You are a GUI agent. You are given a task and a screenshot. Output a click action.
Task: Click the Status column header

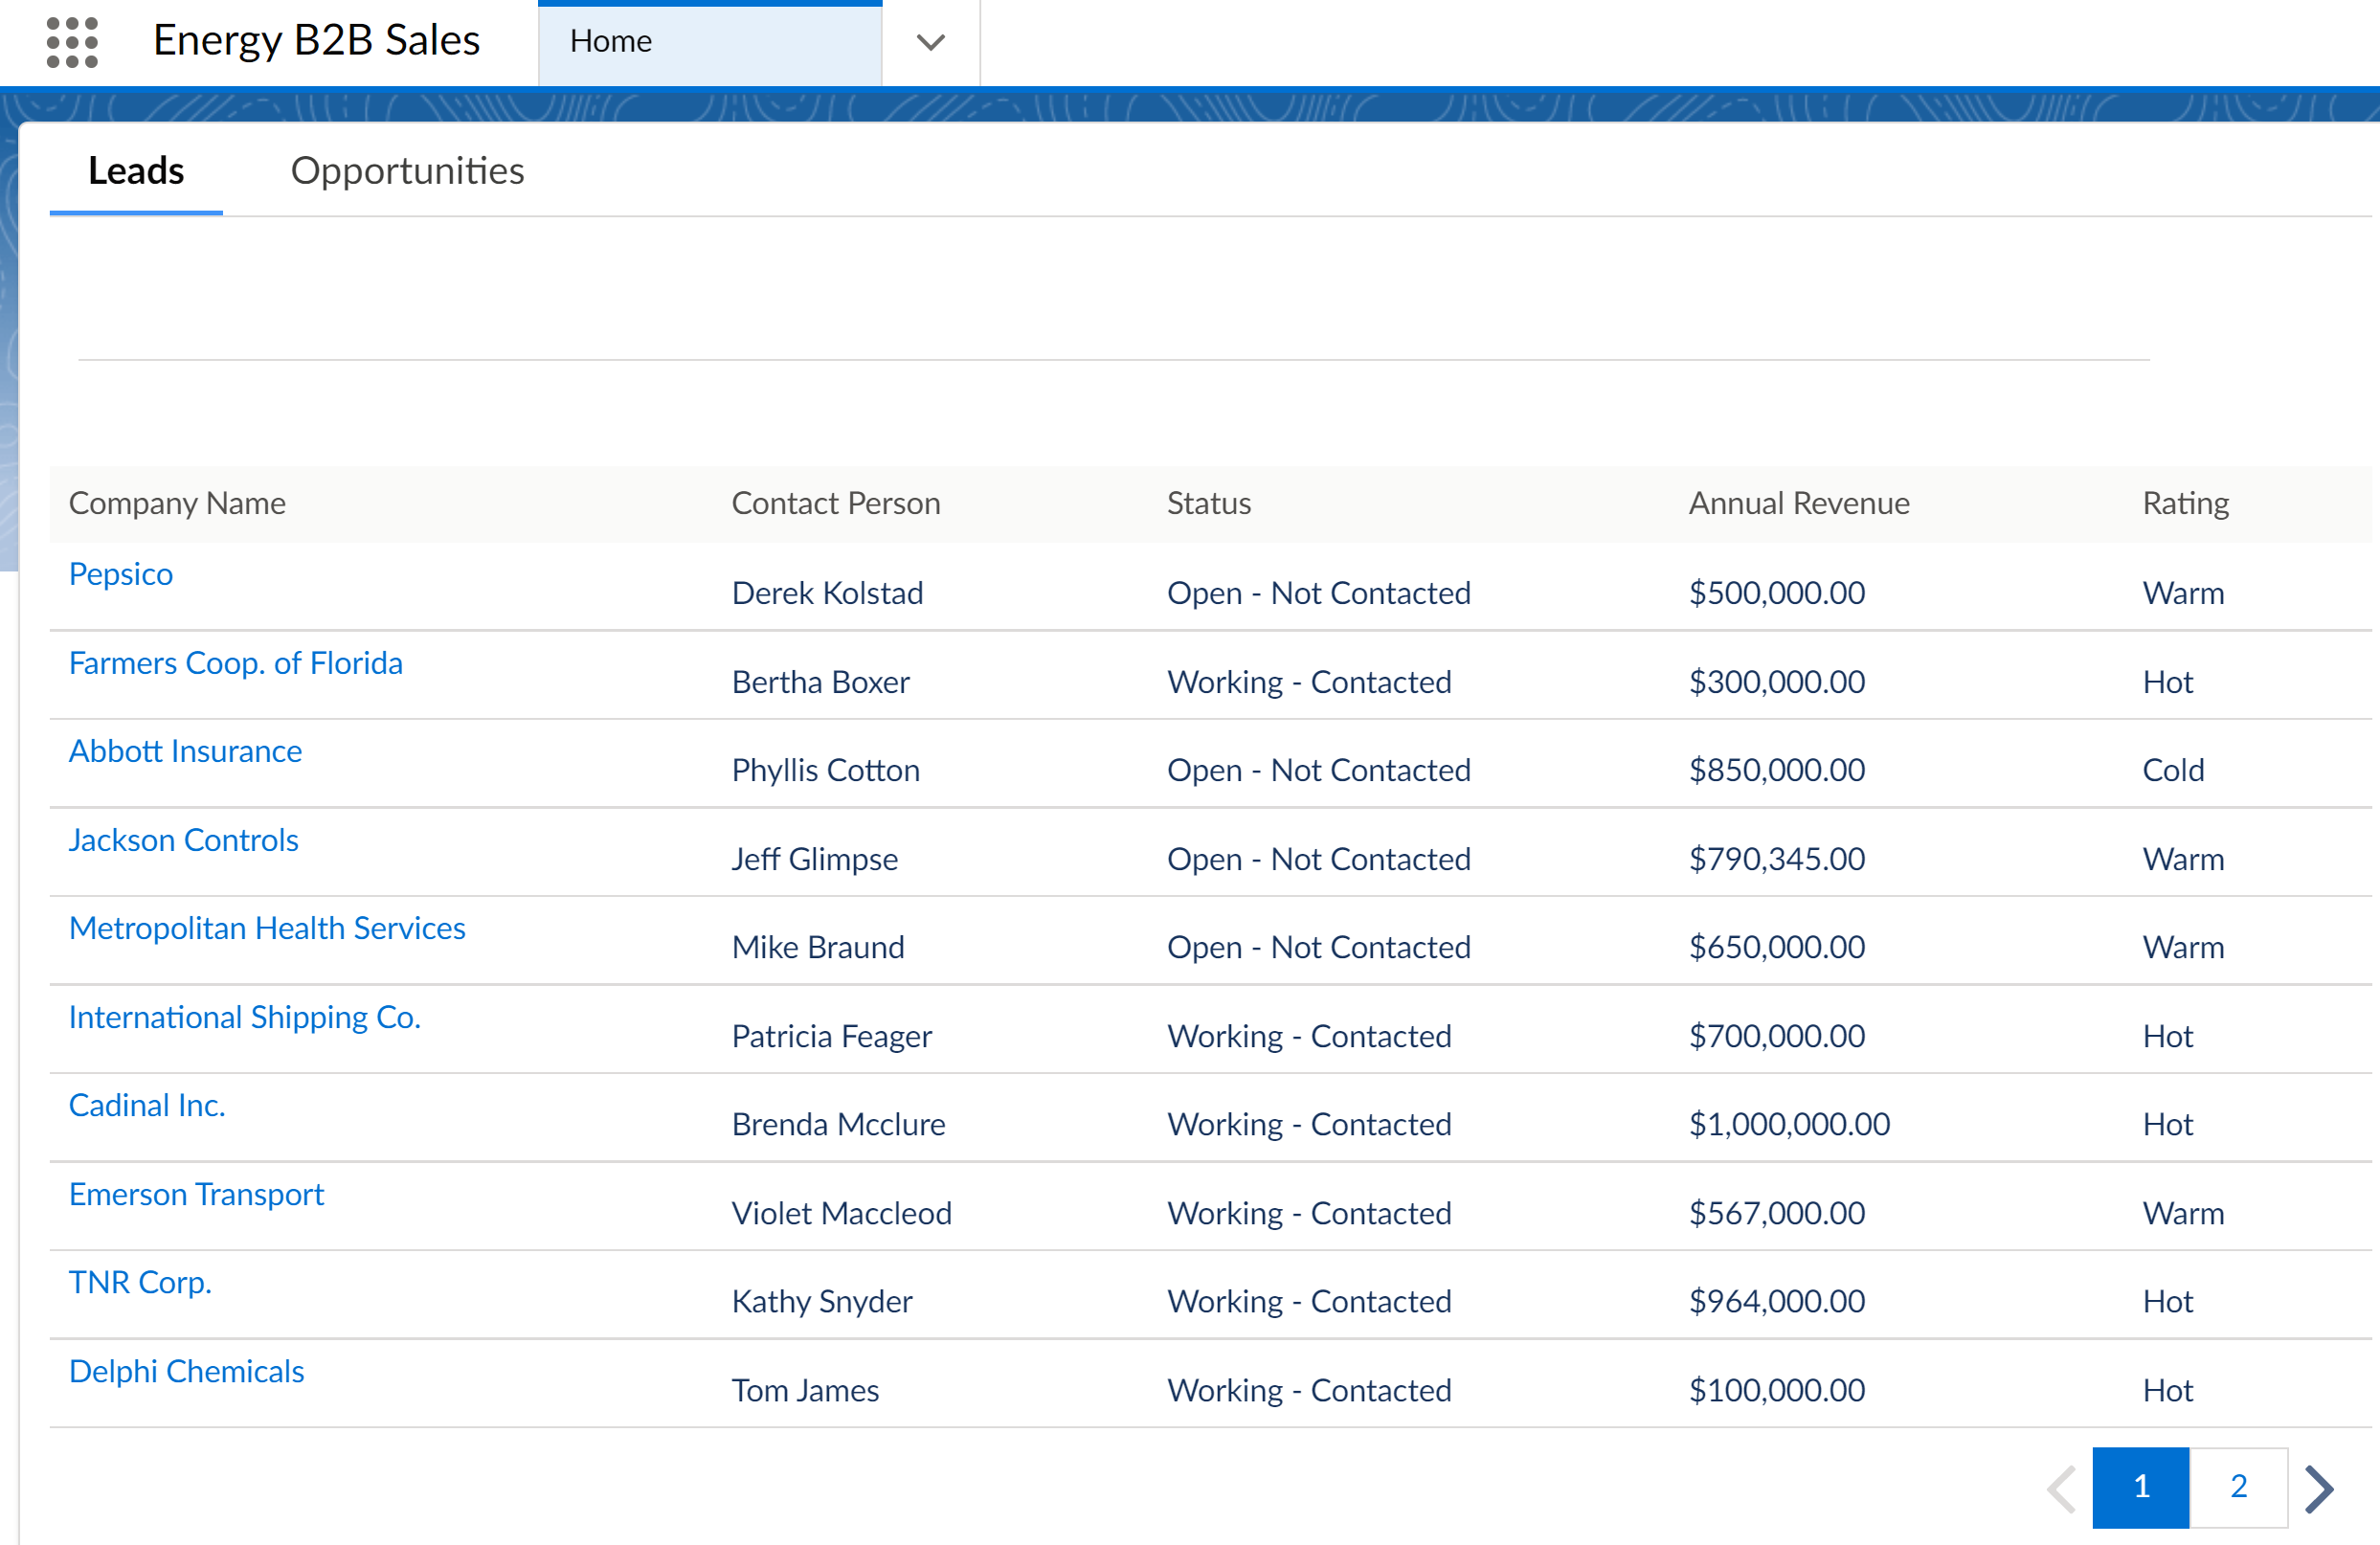[1209, 503]
